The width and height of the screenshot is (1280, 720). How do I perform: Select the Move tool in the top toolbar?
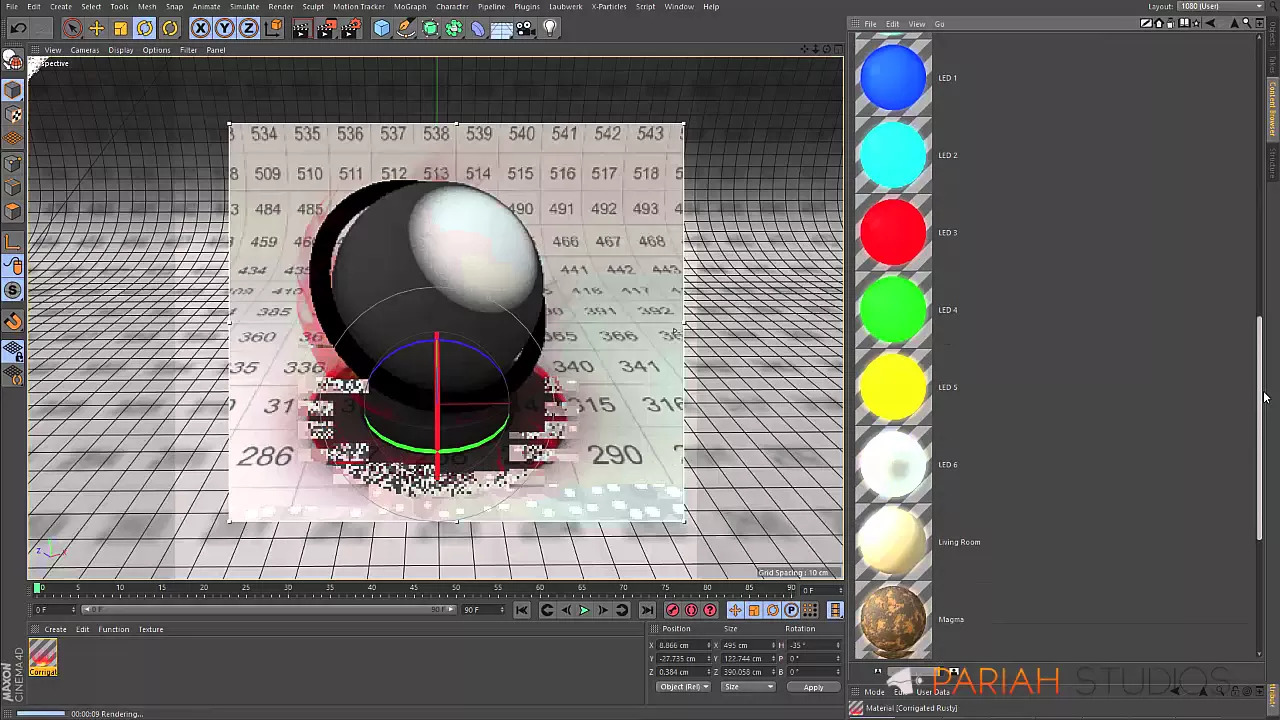click(96, 29)
